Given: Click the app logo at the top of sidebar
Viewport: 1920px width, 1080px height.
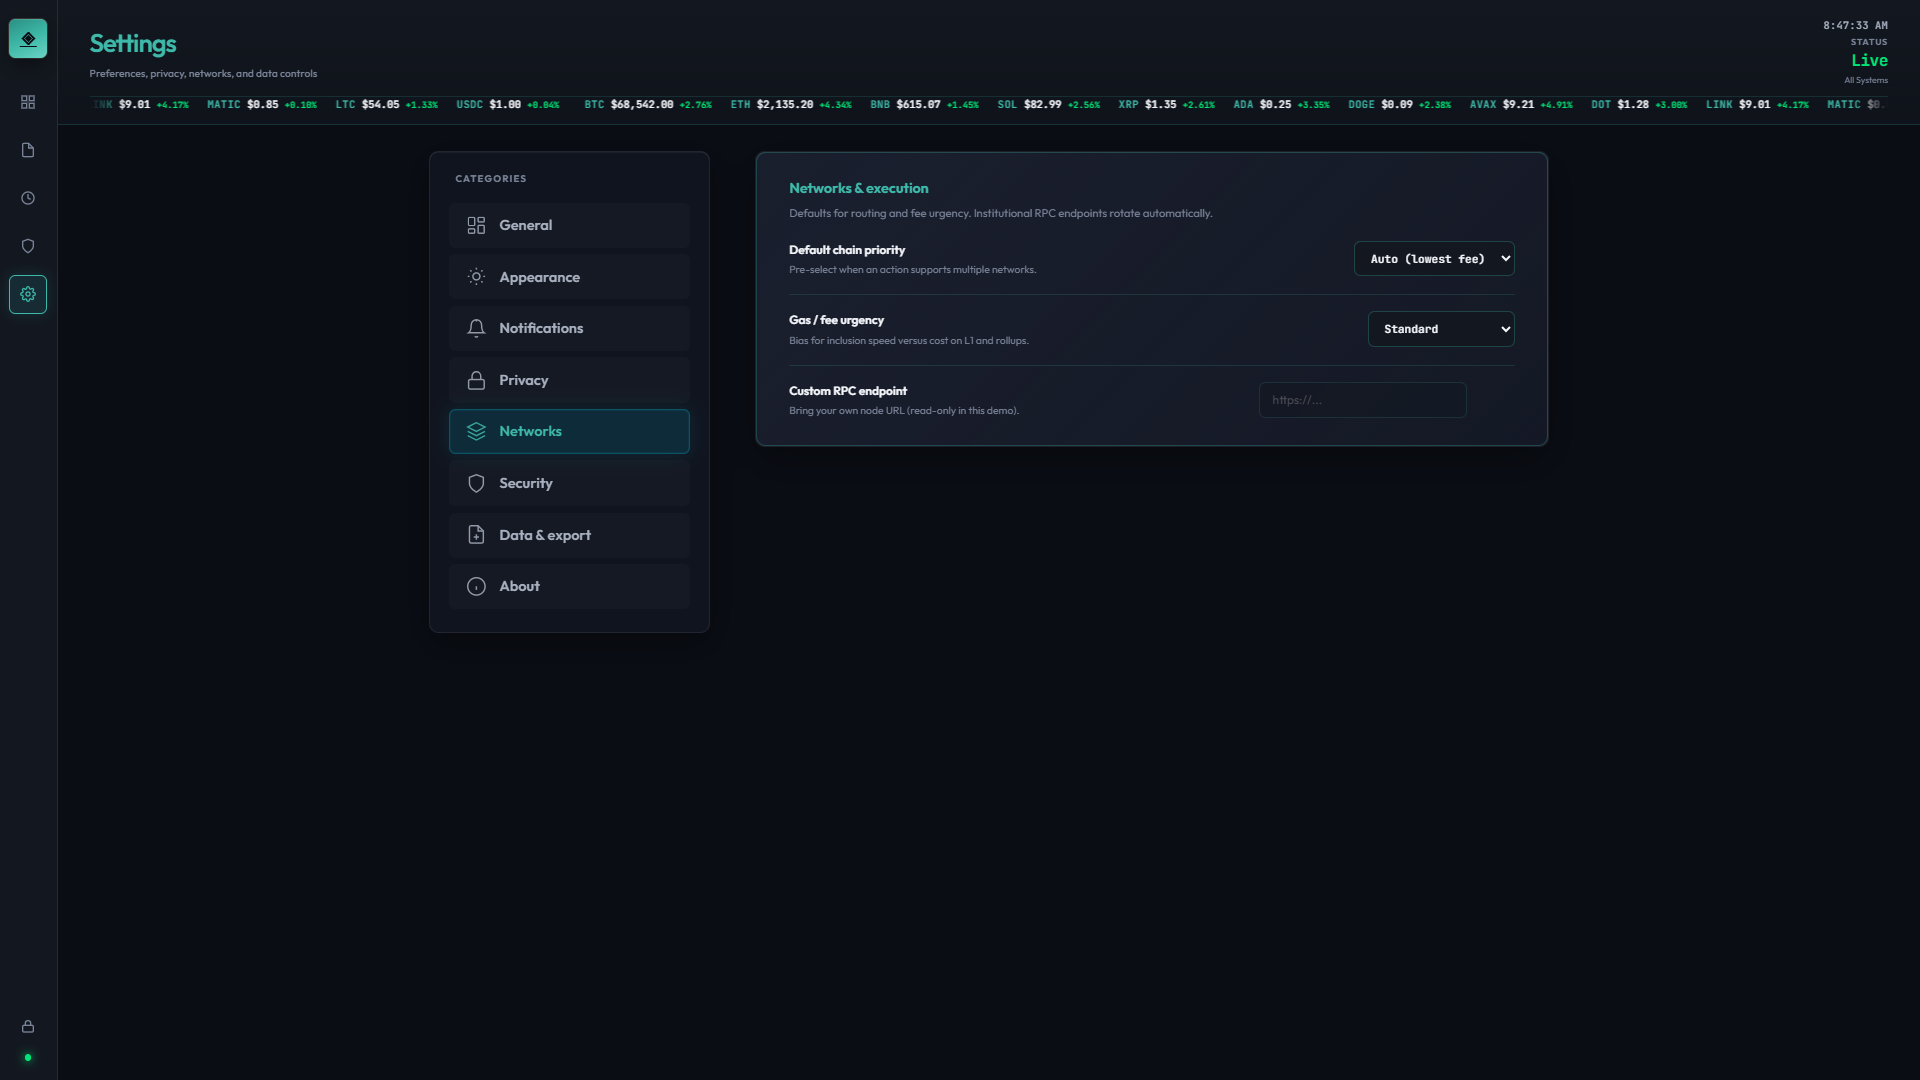Looking at the screenshot, I should pos(27,38).
